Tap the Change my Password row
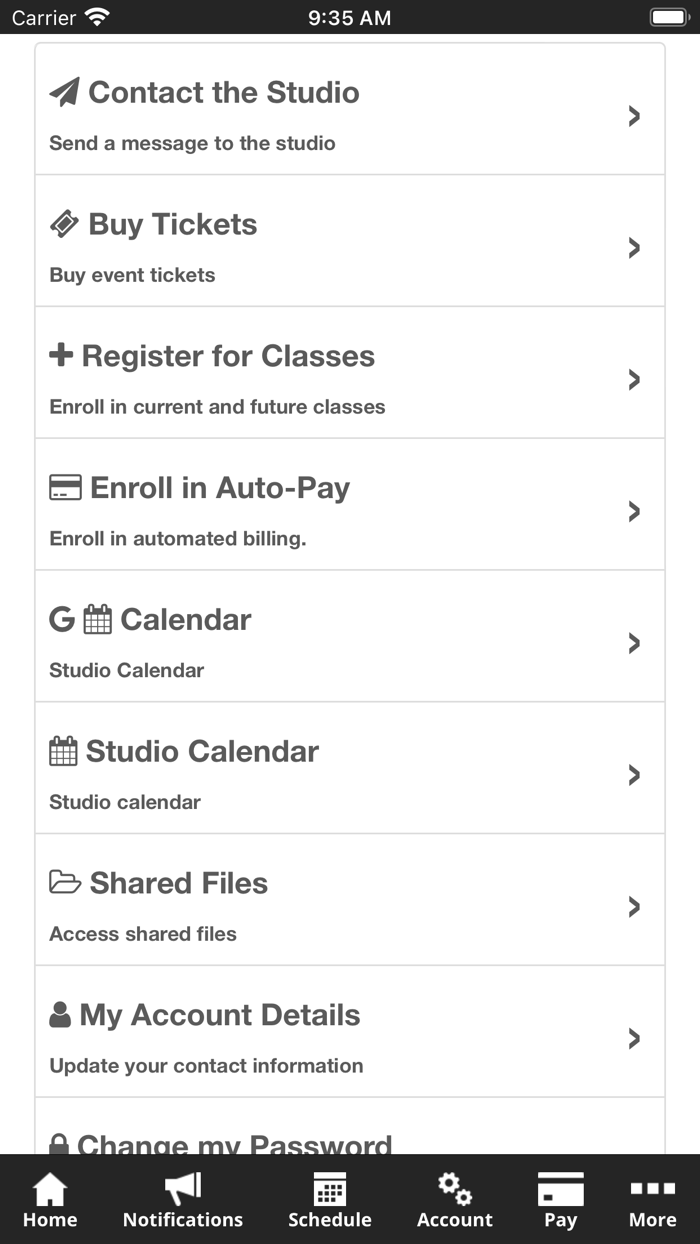 point(350,1126)
